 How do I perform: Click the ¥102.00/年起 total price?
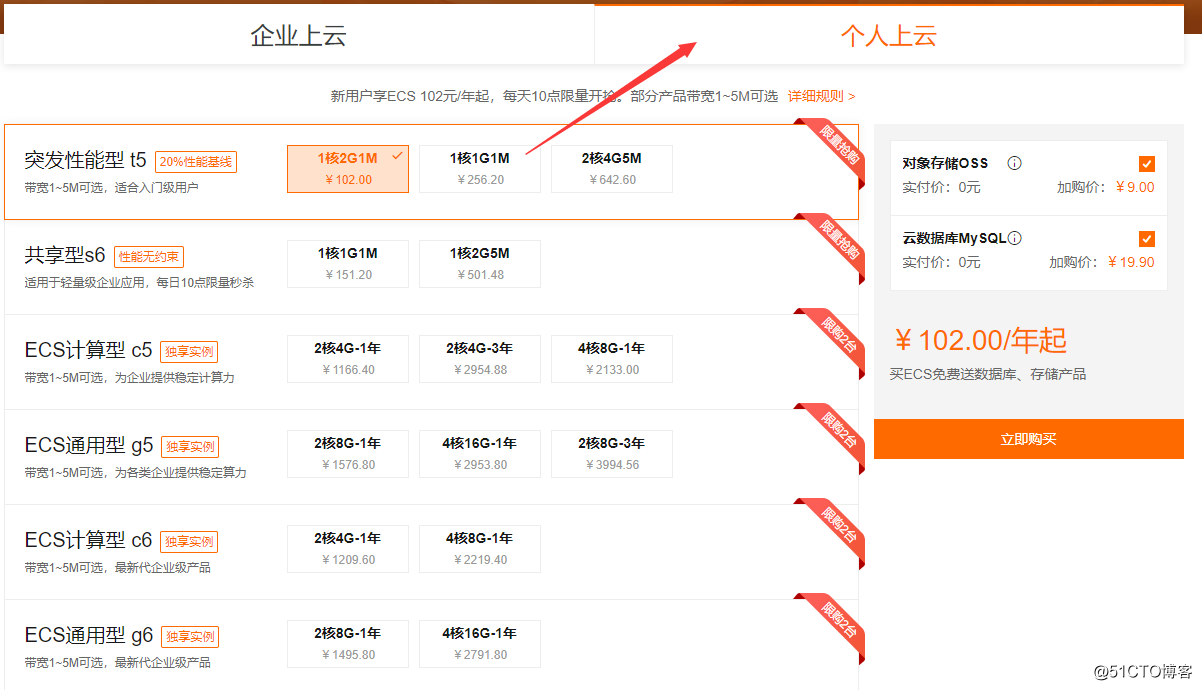tap(980, 341)
